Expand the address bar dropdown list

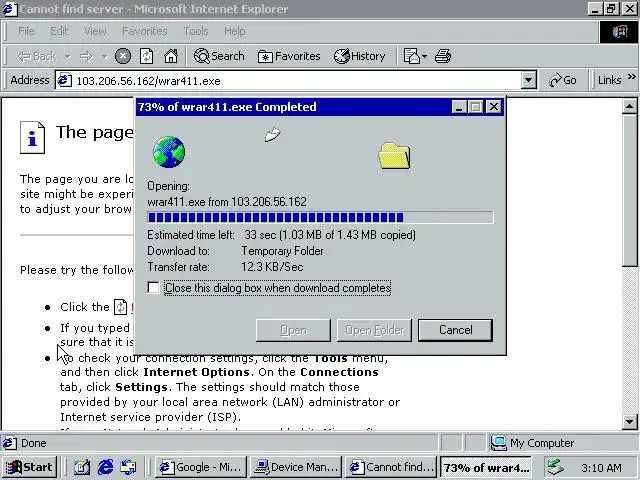529,80
